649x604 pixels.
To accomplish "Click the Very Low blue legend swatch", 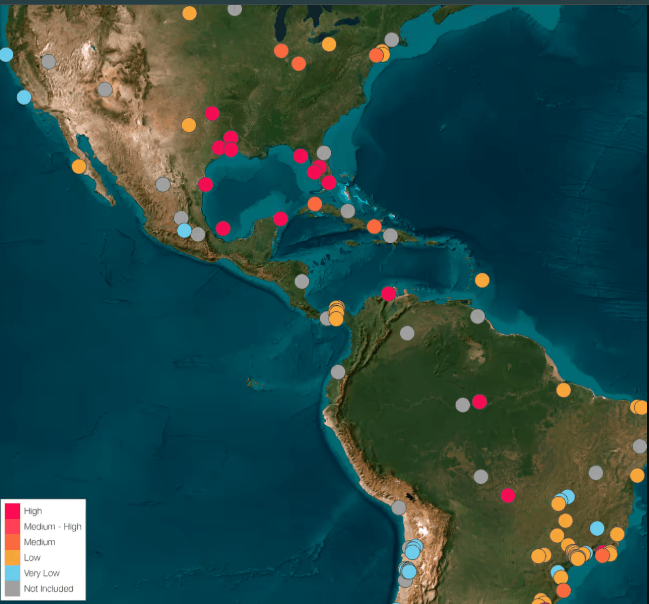I will (x=12, y=573).
